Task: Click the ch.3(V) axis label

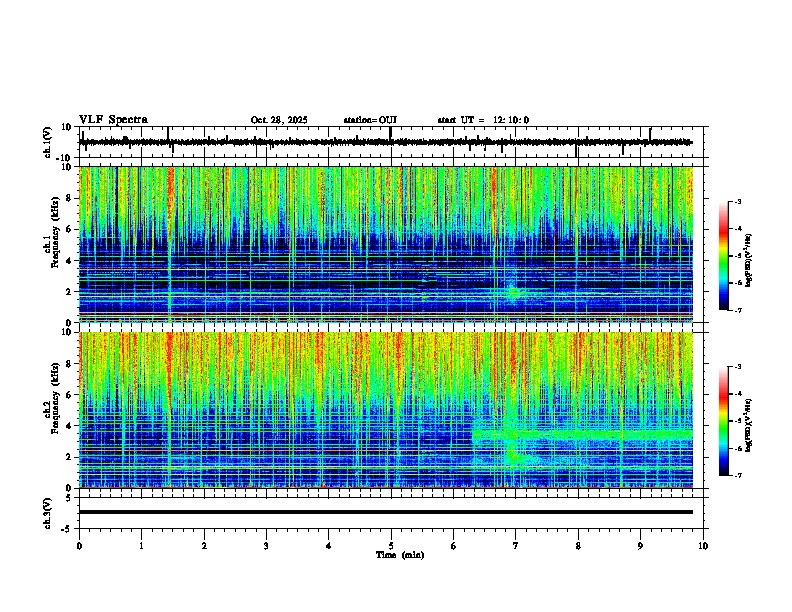Action: [48, 513]
